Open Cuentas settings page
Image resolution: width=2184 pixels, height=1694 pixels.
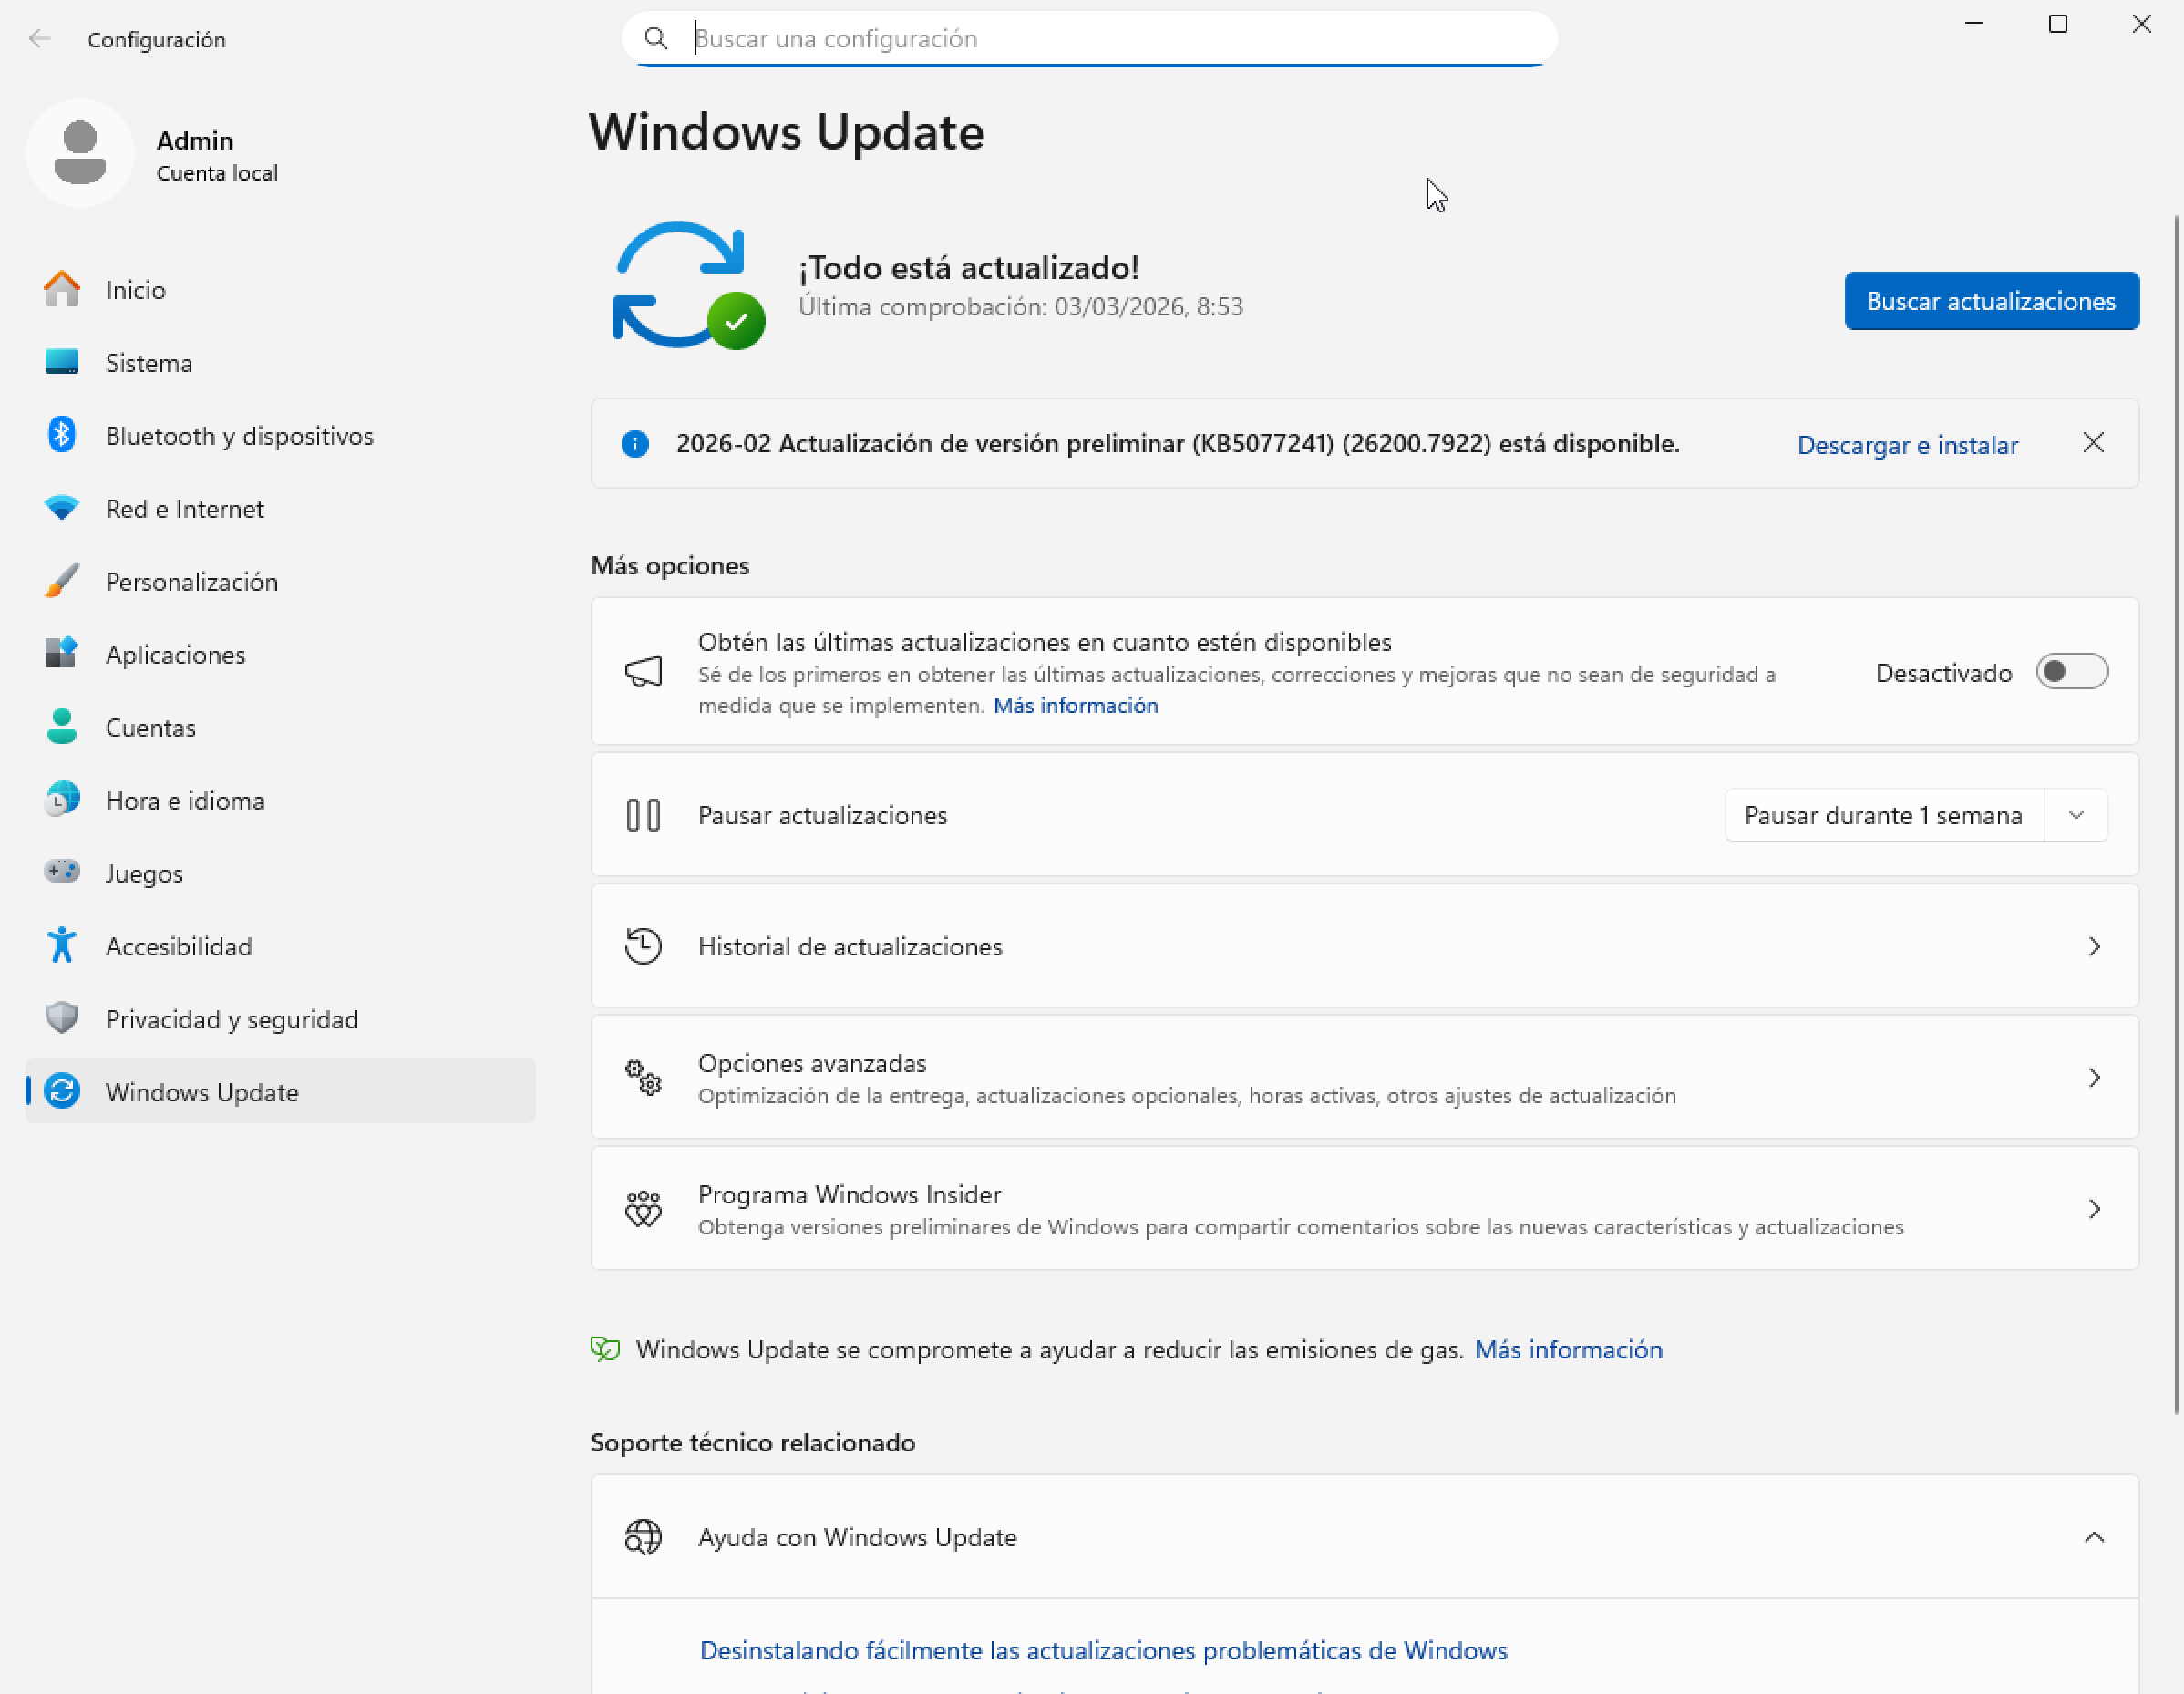click(280, 727)
